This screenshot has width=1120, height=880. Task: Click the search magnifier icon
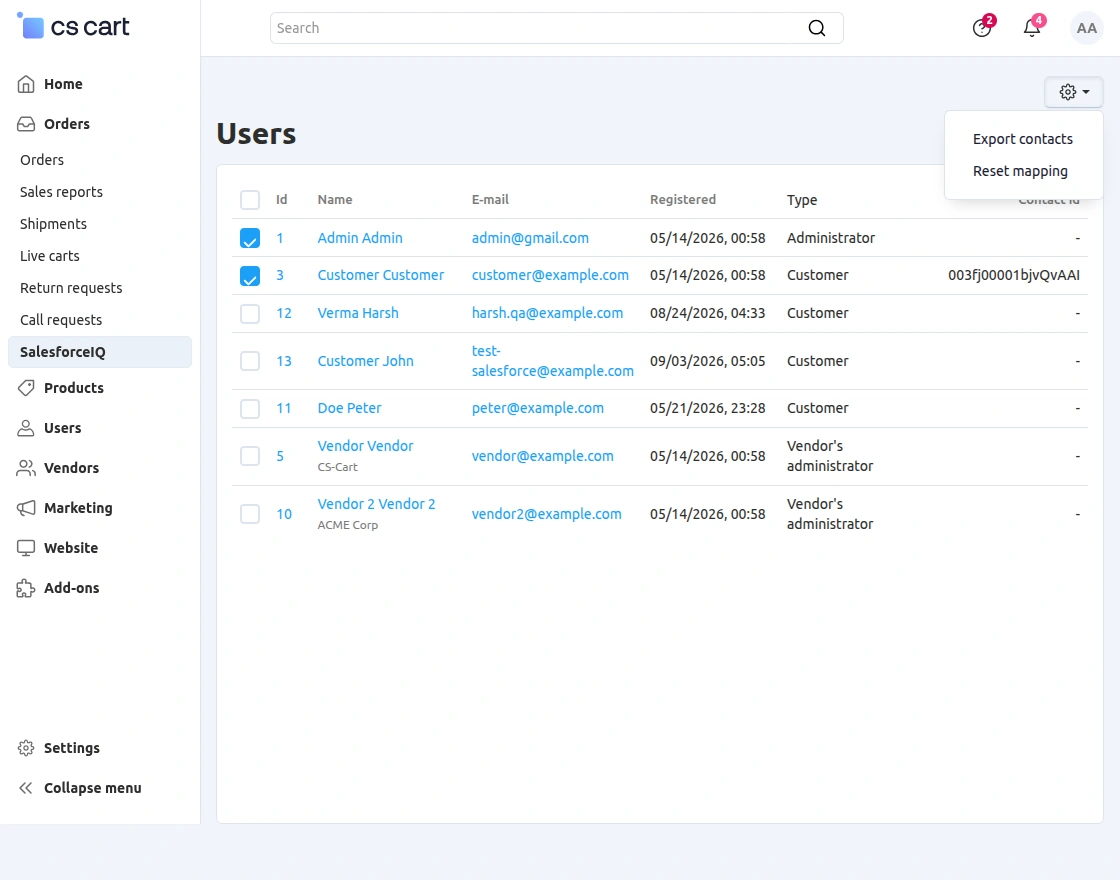point(816,28)
